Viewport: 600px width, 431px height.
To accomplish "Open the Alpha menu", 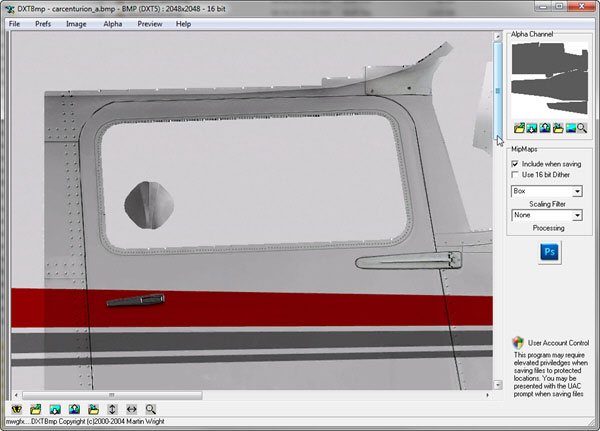I will click(x=112, y=23).
